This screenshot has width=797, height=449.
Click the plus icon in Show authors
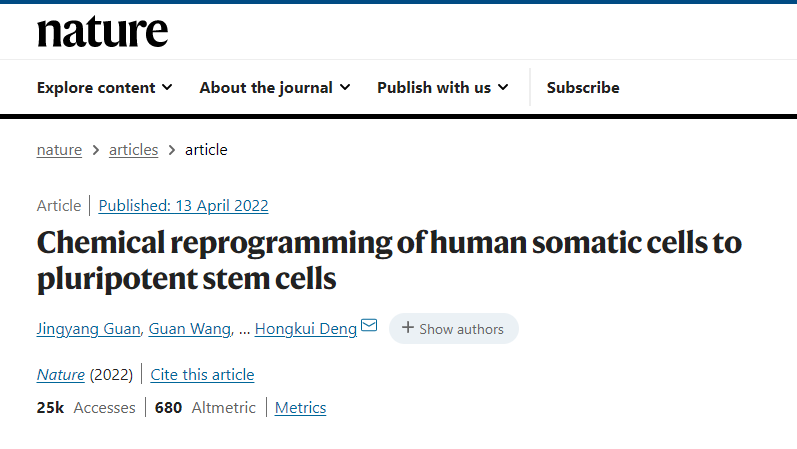point(407,328)
